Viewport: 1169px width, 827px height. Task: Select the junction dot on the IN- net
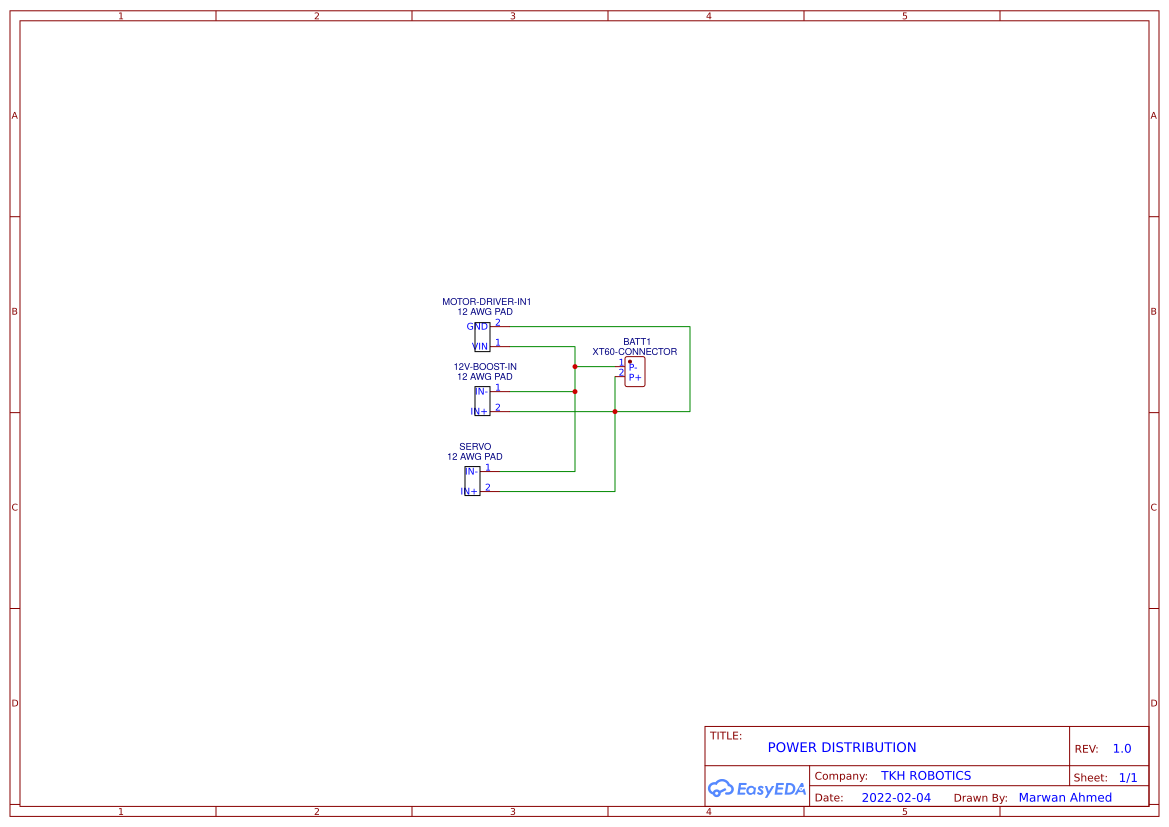(574, 392)
